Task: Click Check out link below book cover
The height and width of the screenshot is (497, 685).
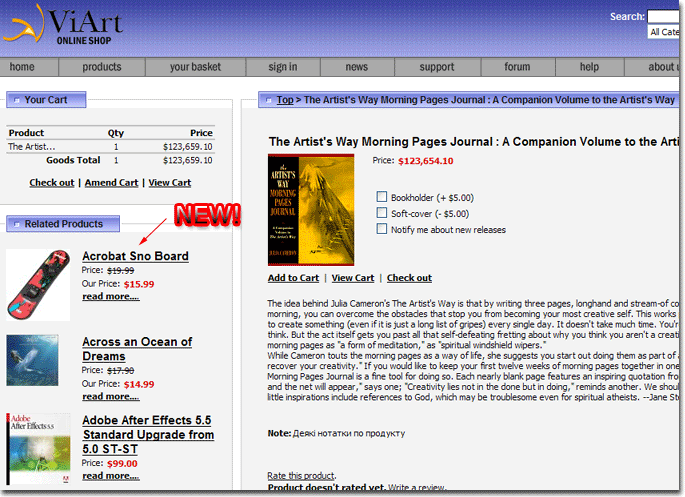Action: pos(409,278)
